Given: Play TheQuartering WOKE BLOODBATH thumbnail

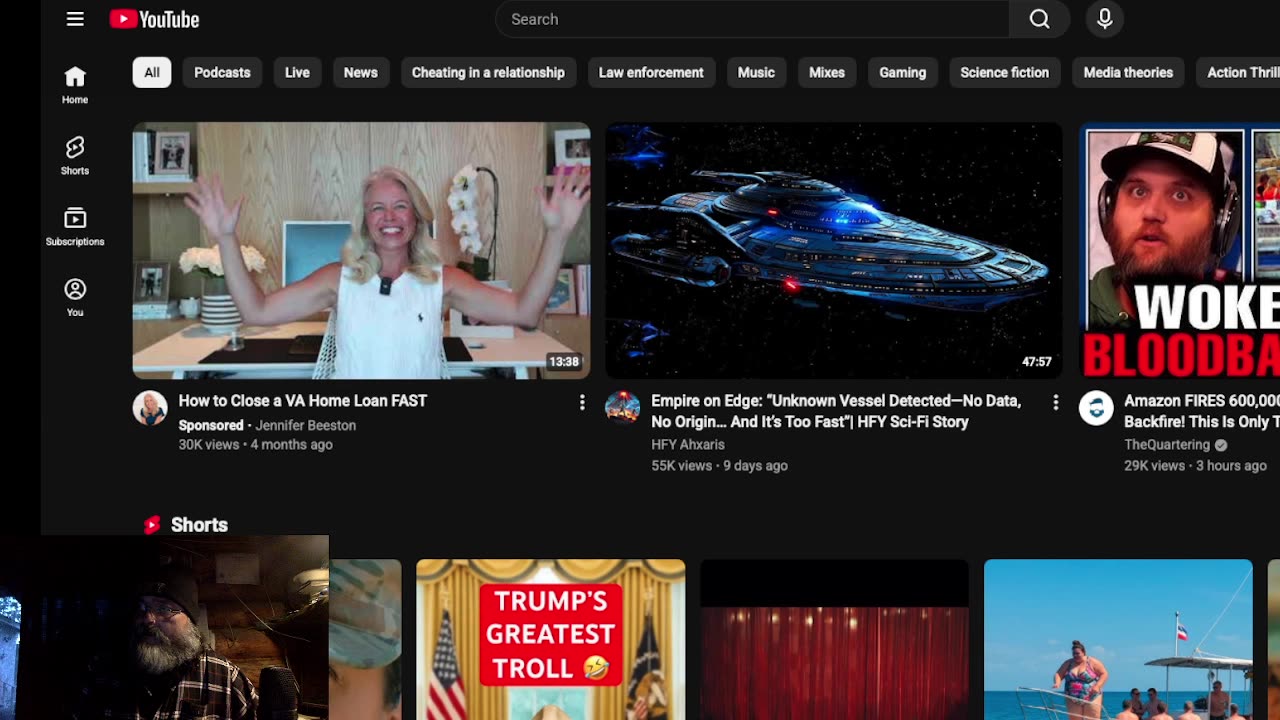Looking at the screenshot, I should click(1180, 250).
